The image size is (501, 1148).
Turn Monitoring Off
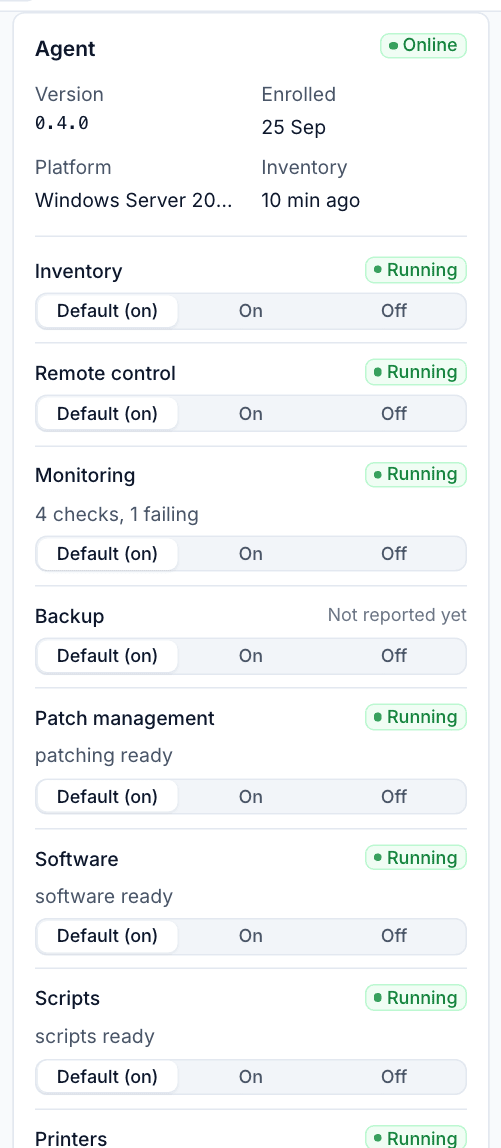393,554
